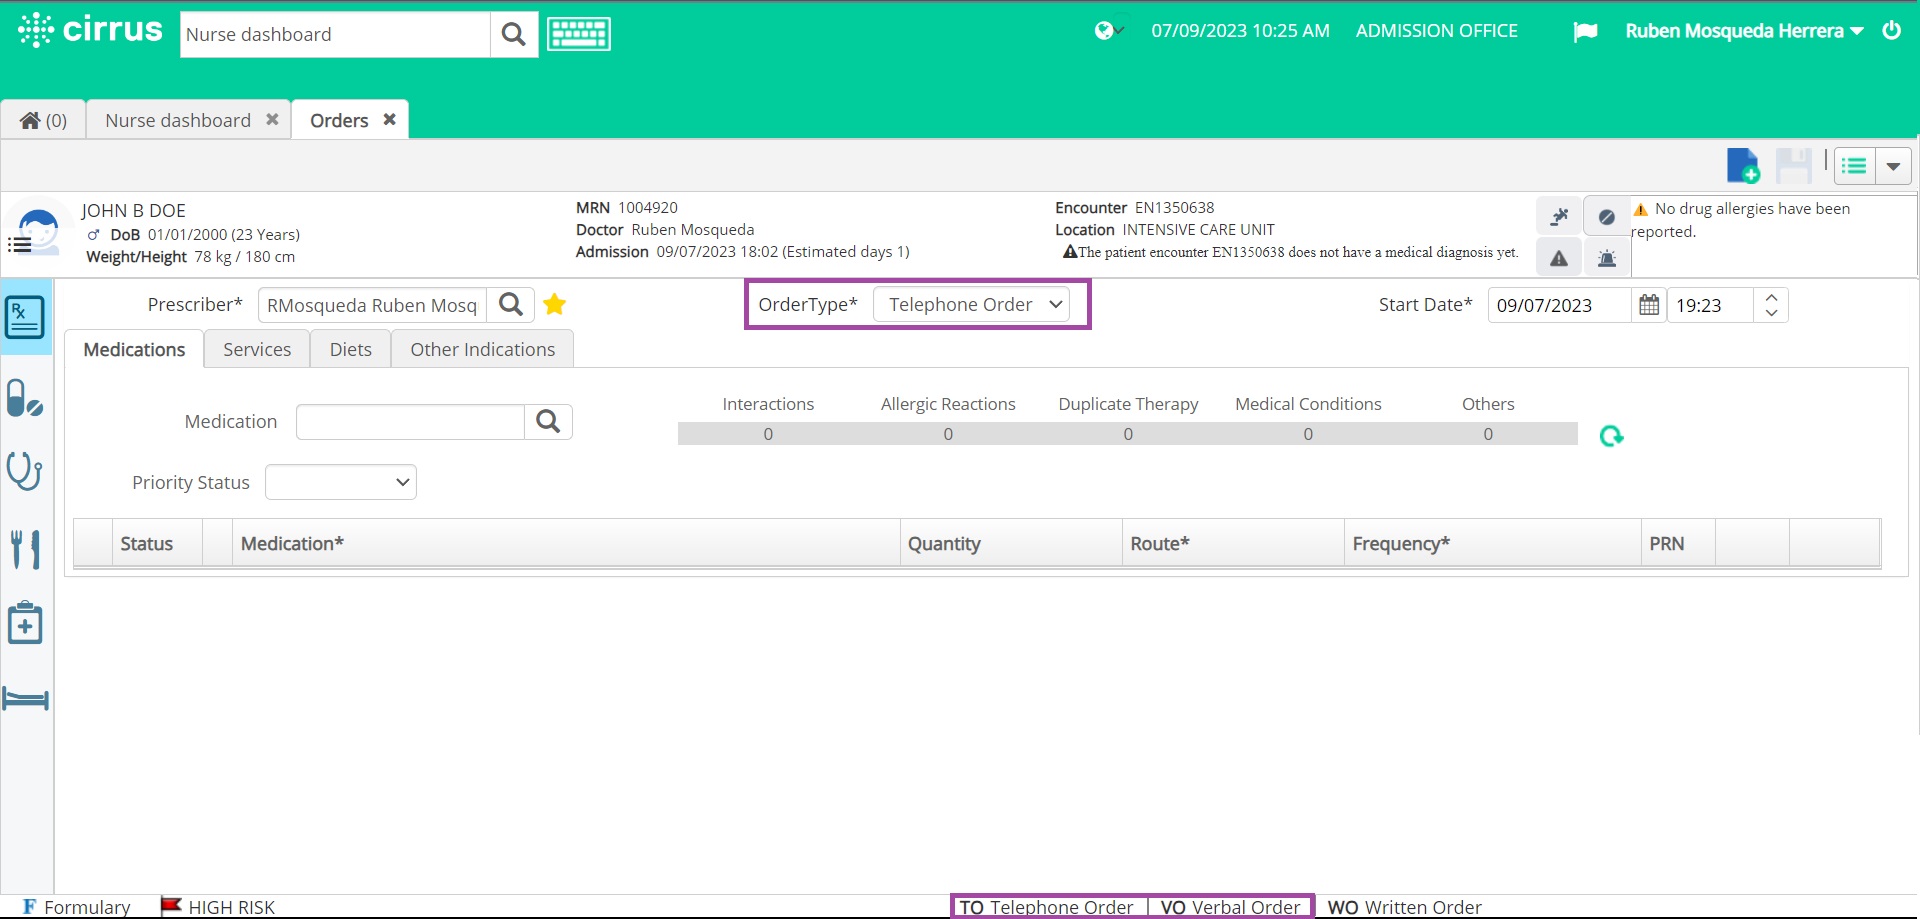The image size is (1920, 919).
Task: Open the OrderType dropdown showing Telephone Order
Action: click(974, 304)
